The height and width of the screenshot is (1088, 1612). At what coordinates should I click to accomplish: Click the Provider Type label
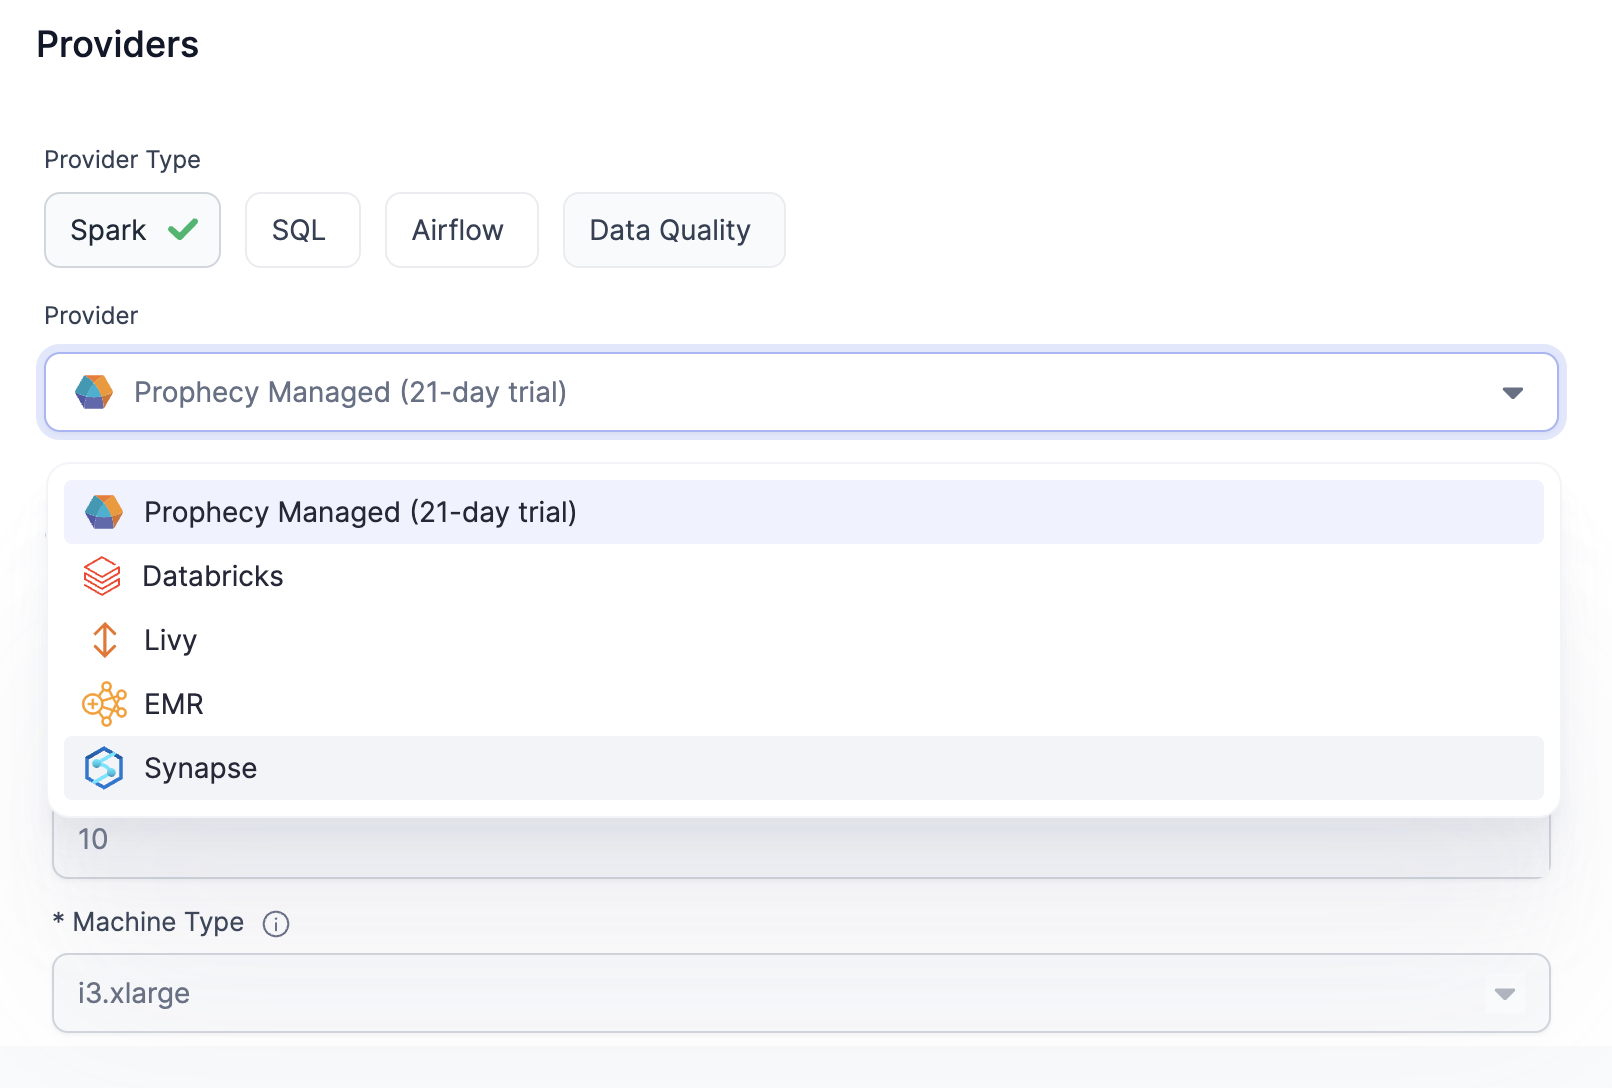coord(123,160)
